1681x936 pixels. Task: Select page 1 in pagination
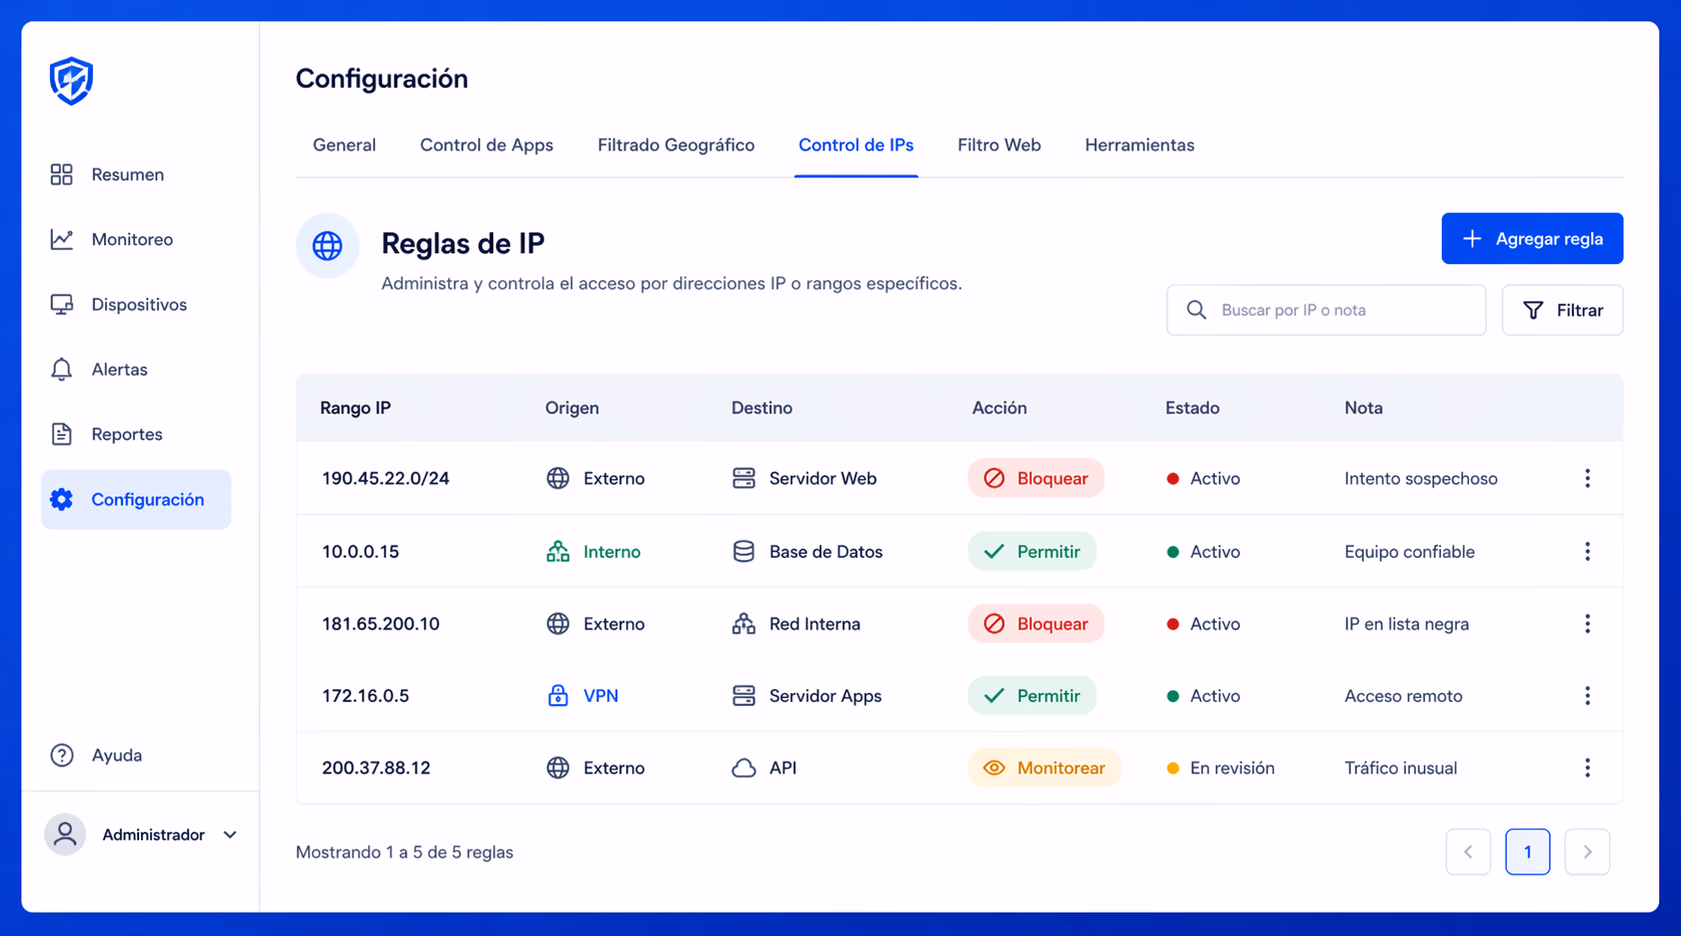pyautogui.click(x=1527, y=852)
